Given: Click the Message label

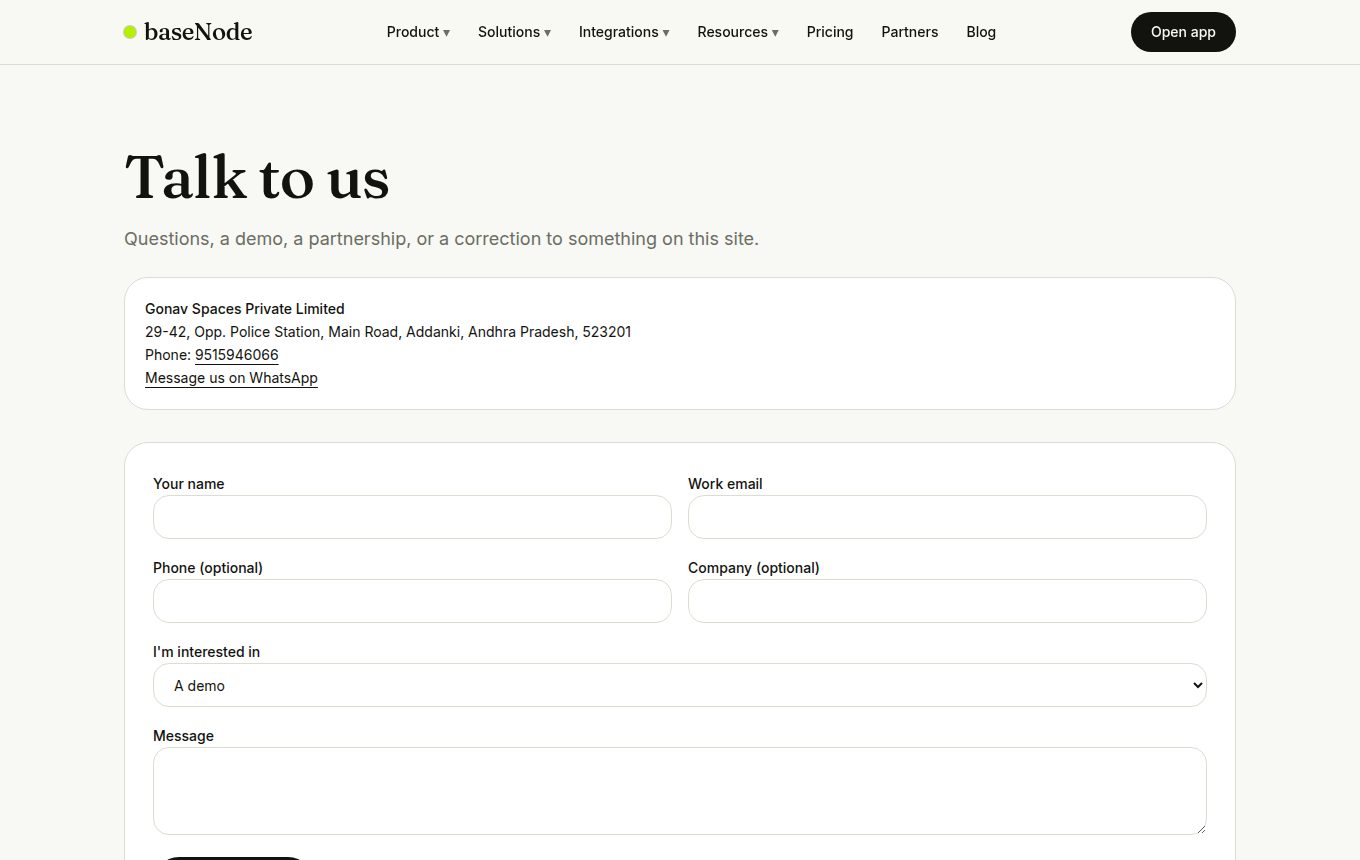Looking at the screenshot, I should point(183,736).
